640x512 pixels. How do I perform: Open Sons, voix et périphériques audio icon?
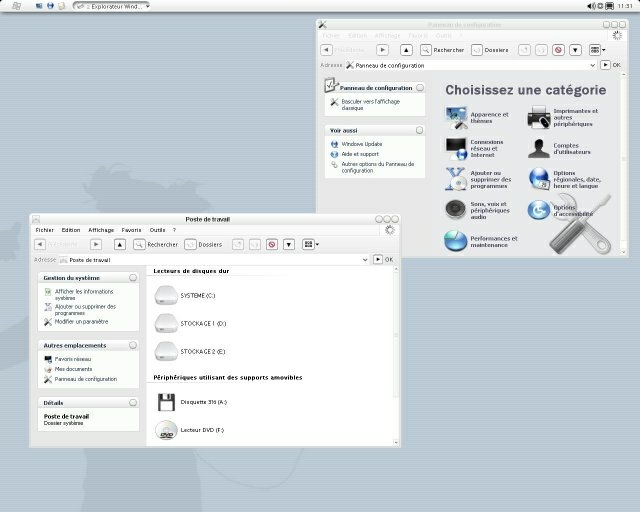click(456, 210)
